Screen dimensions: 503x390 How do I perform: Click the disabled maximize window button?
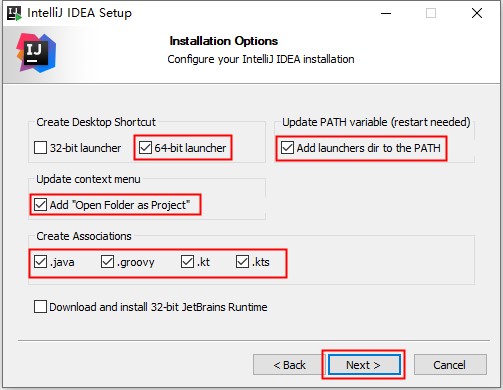click(x=431, y=13)
